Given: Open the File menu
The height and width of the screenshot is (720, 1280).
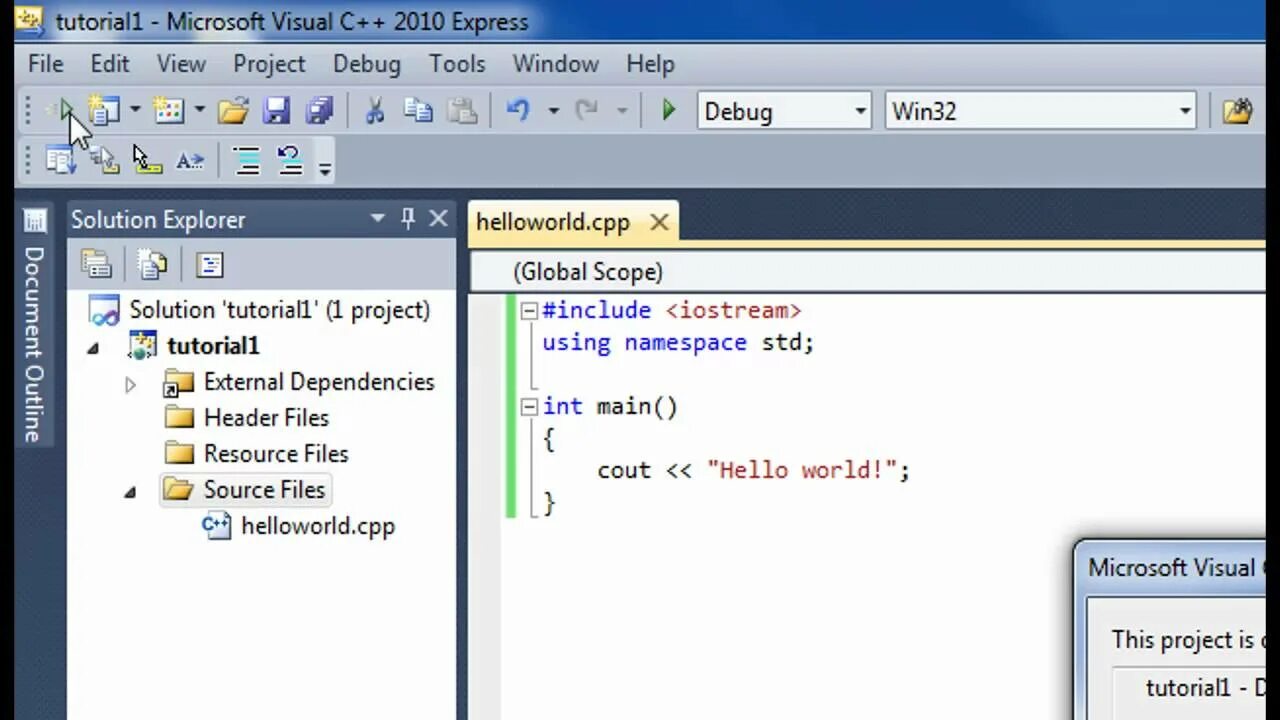Looking at the screenshot, I should coord(46,64).
